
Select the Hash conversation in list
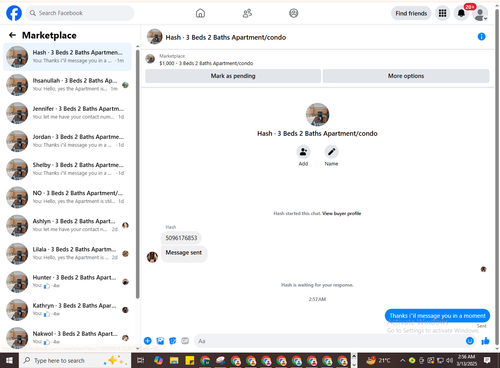coord(67,57)
